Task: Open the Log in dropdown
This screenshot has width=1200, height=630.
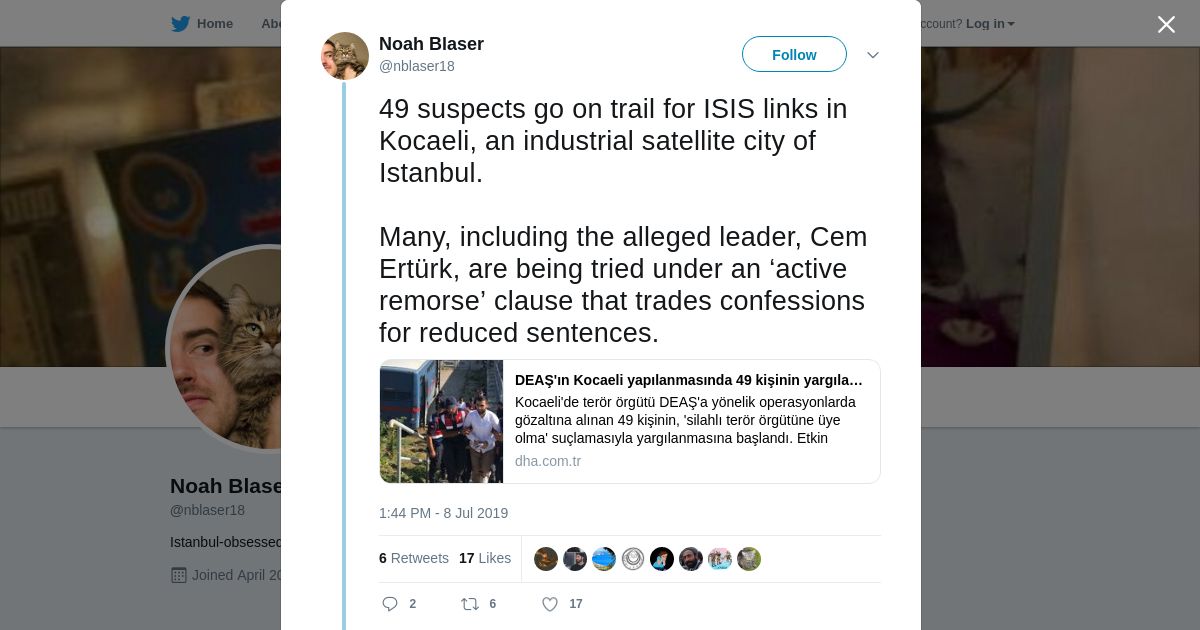Action: pyautogui.click(x=990, y=24)
